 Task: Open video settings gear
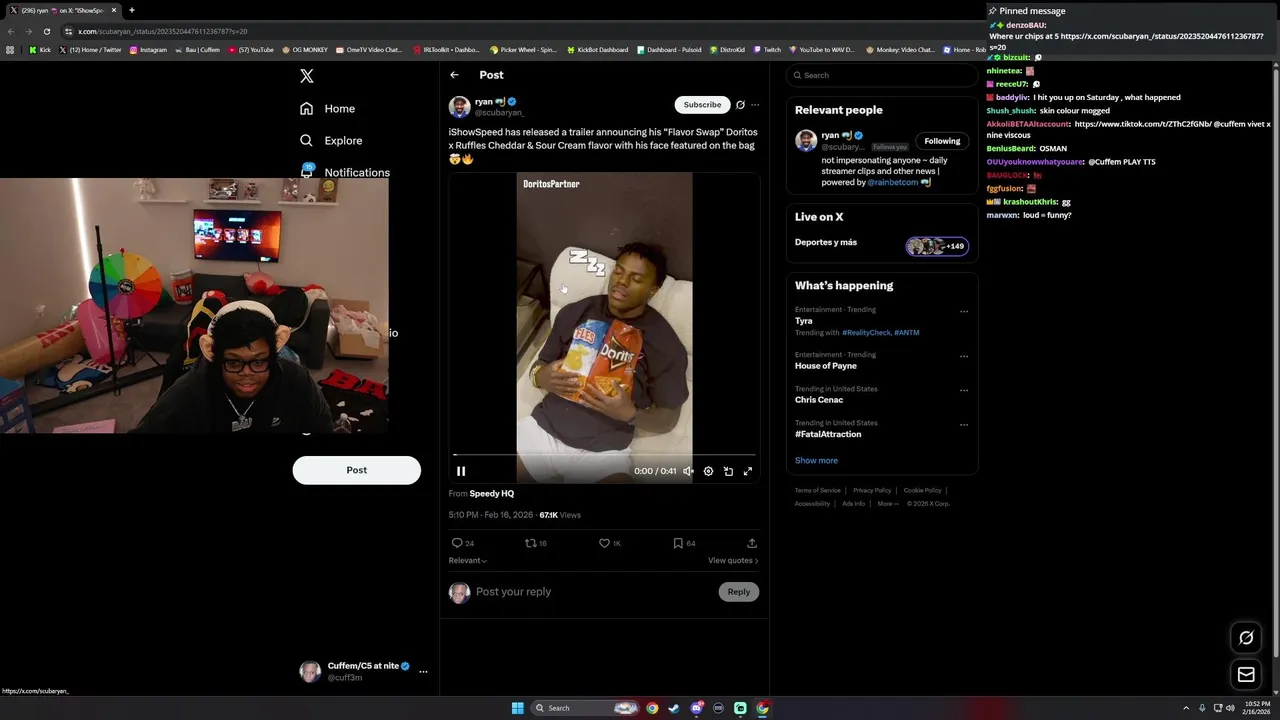click(708, 471)
